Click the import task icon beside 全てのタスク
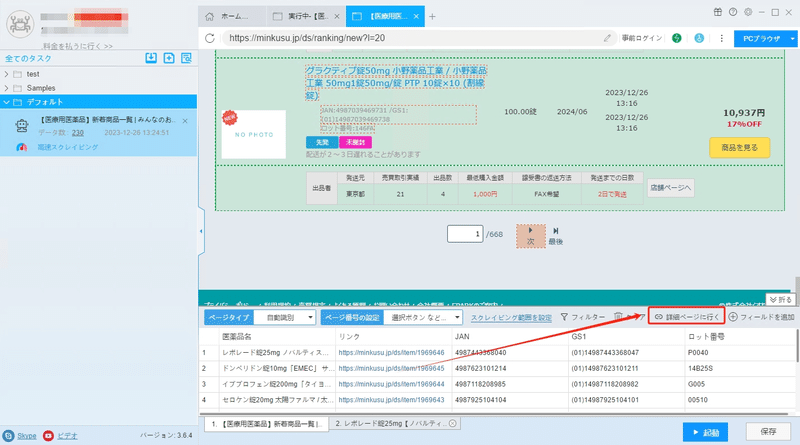The width and height of the screenshot is (800, 445). point(151,58)
